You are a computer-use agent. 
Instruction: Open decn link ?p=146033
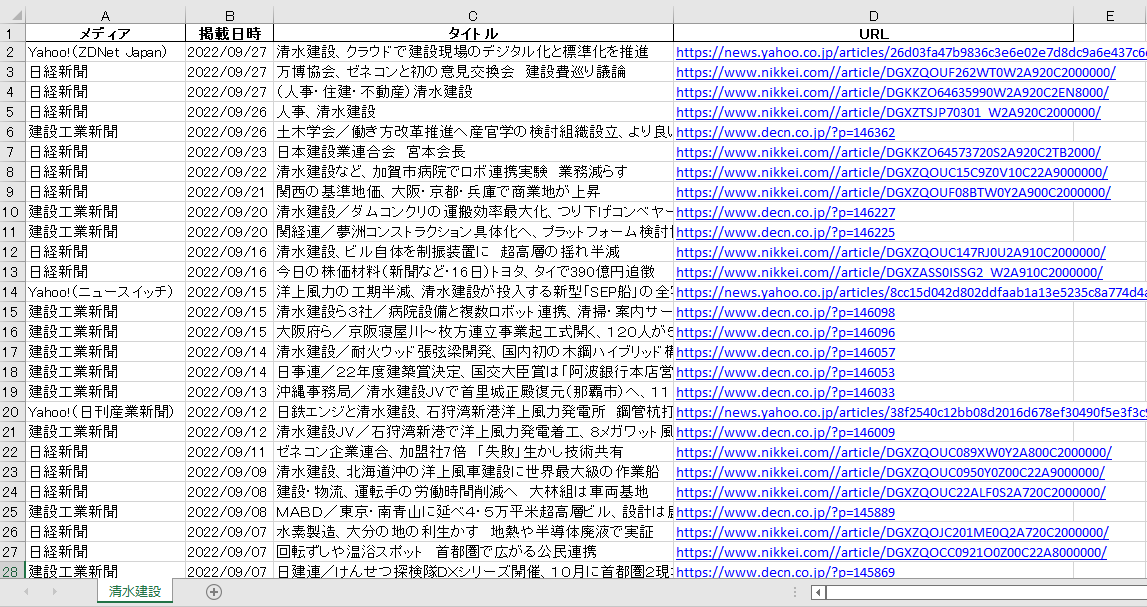point(785,392)
